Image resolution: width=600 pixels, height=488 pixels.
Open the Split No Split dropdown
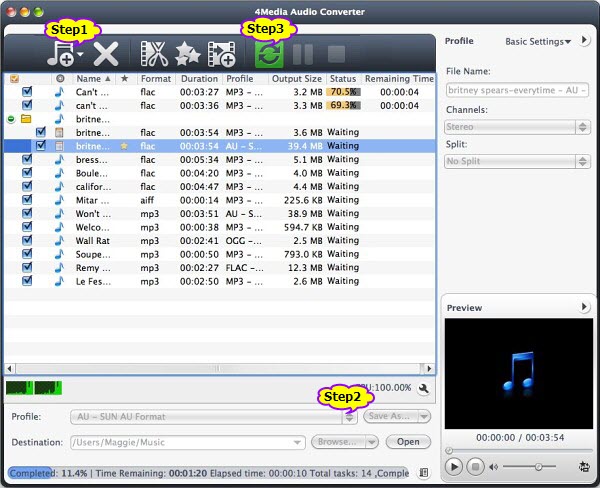tap(517, 161)
